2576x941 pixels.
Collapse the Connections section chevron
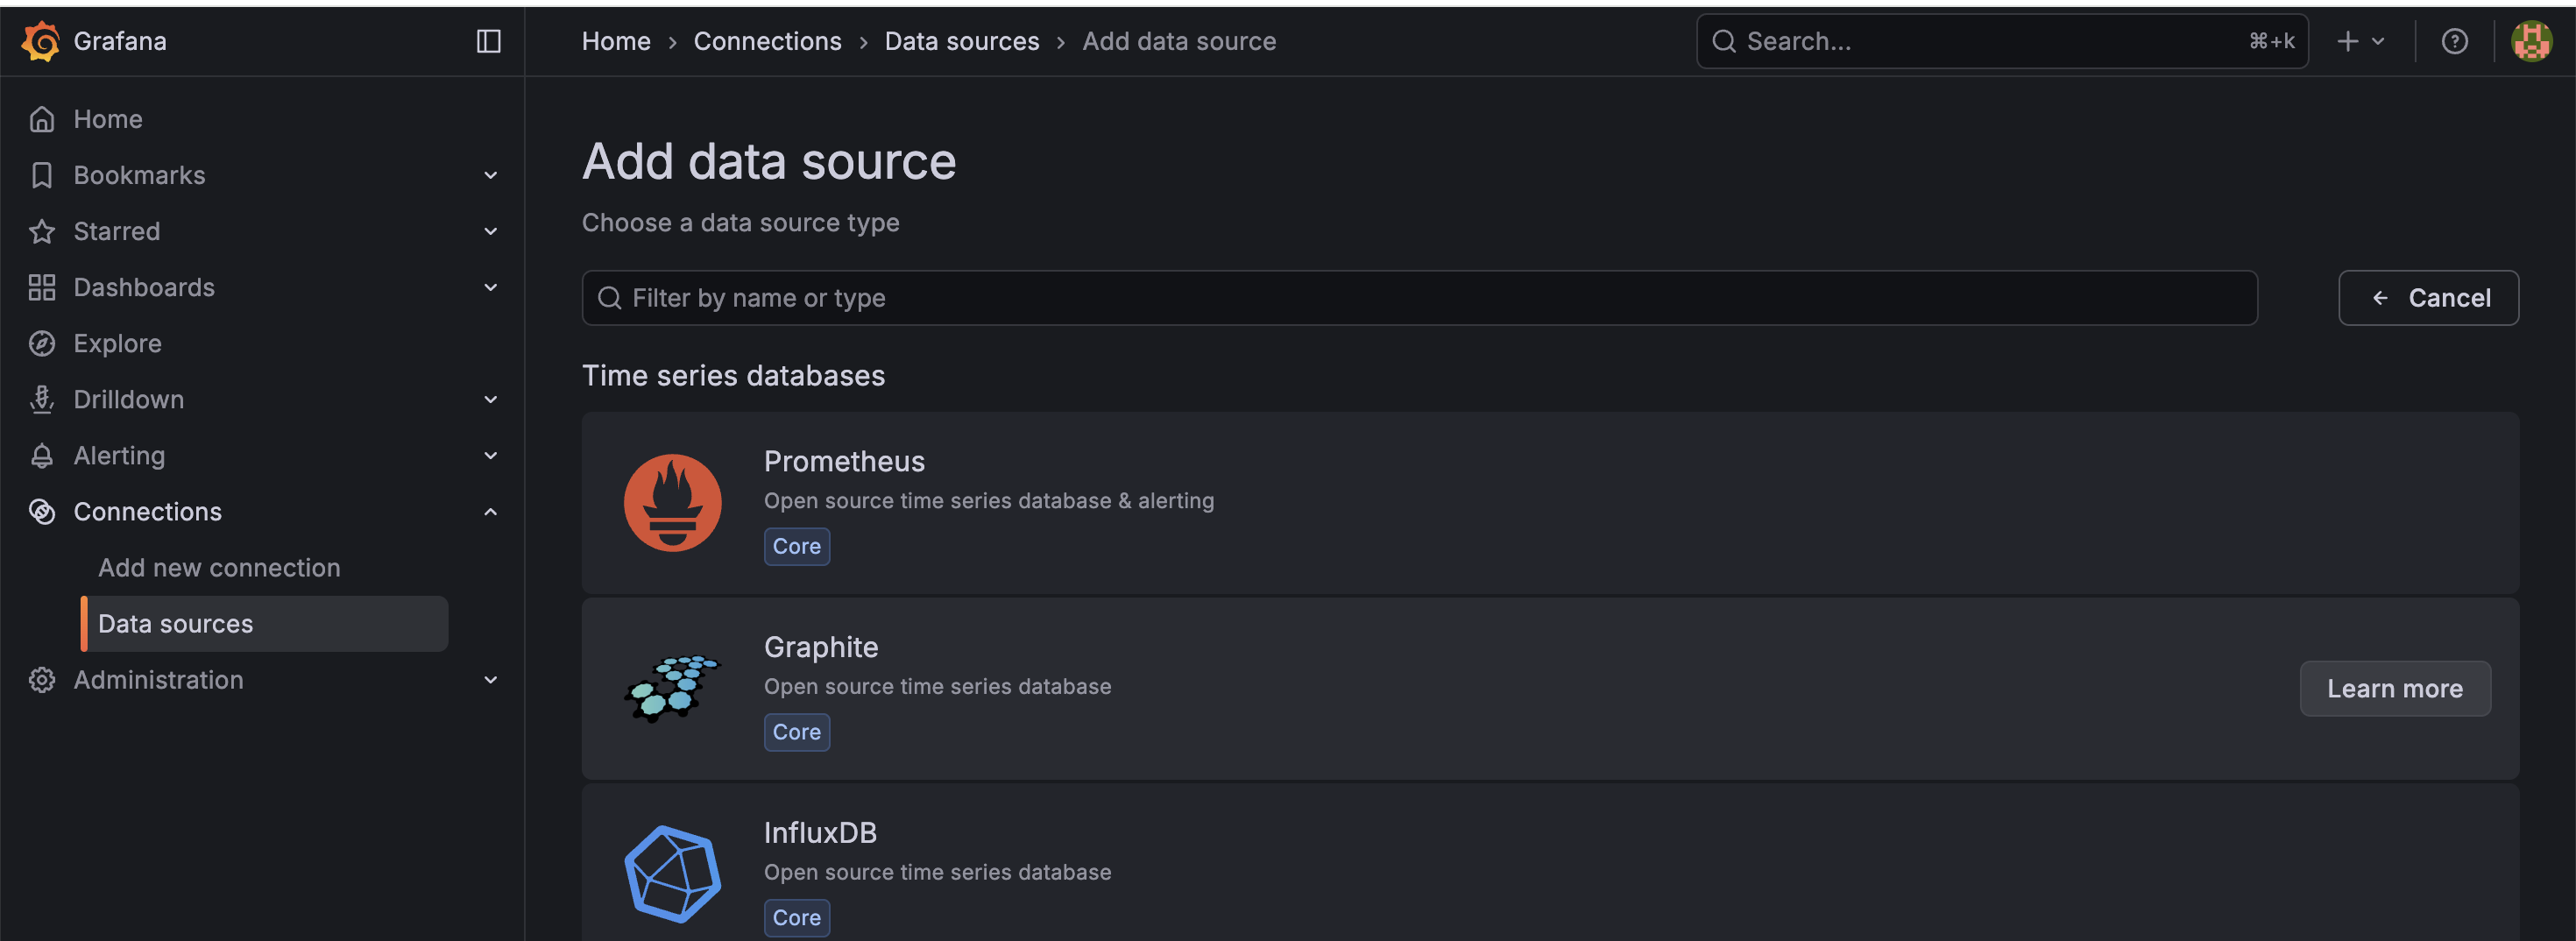click(x=490, y=511)
